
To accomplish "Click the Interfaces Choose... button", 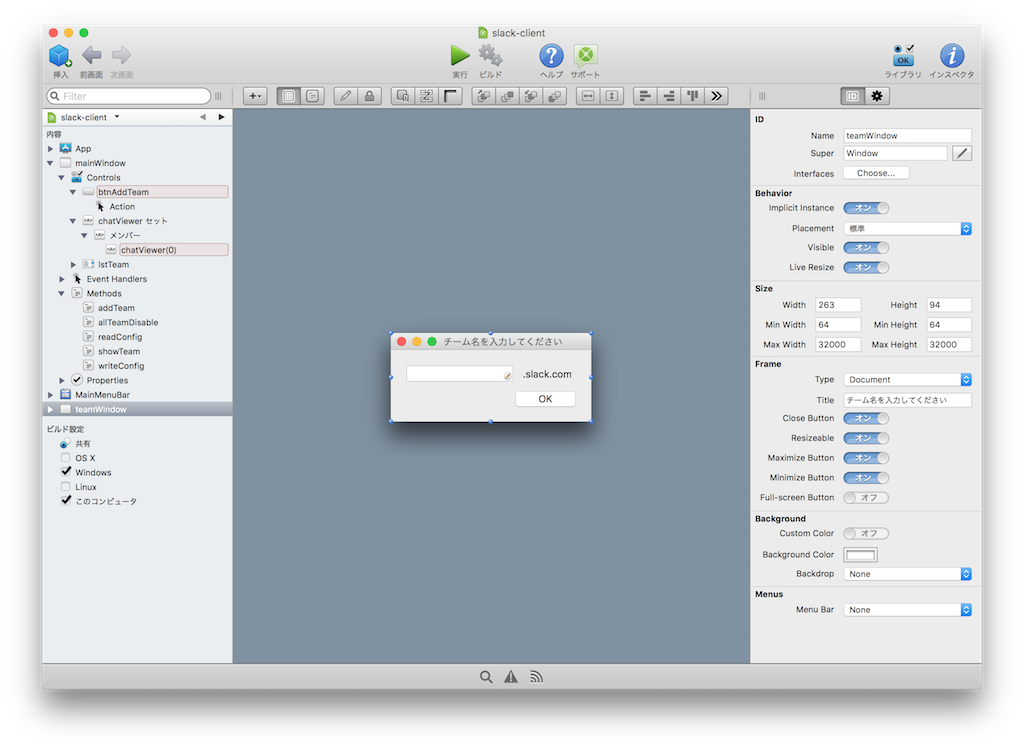I will (876, 173).
